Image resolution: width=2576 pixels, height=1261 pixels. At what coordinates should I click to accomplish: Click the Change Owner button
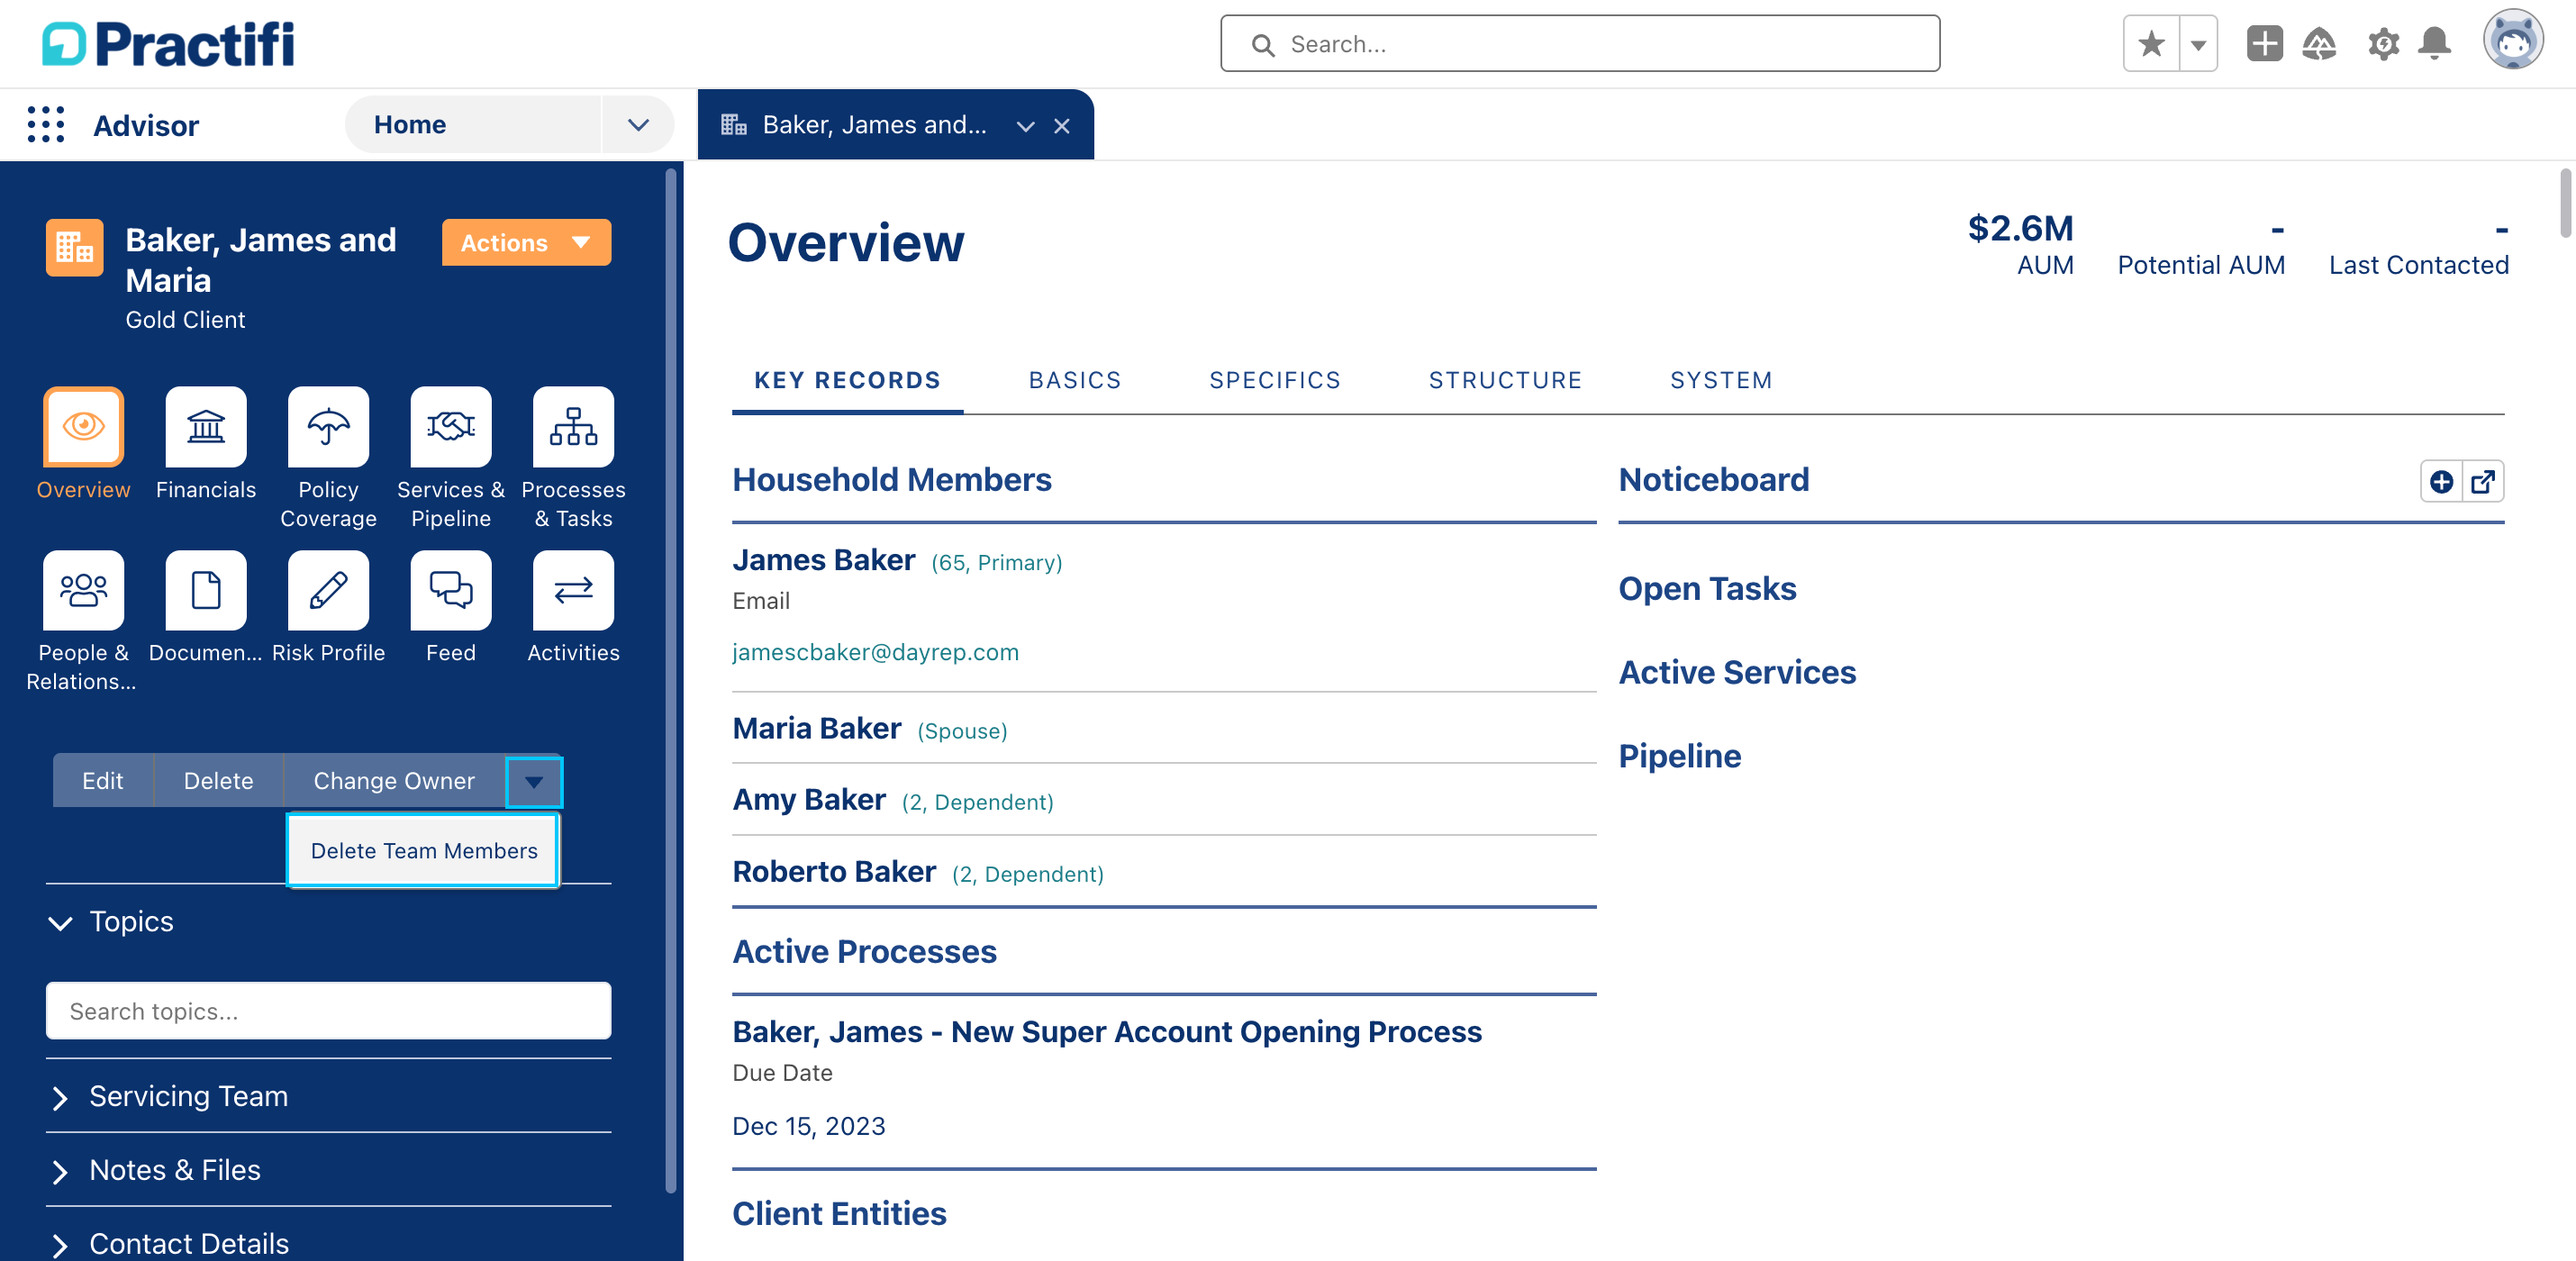394,781
